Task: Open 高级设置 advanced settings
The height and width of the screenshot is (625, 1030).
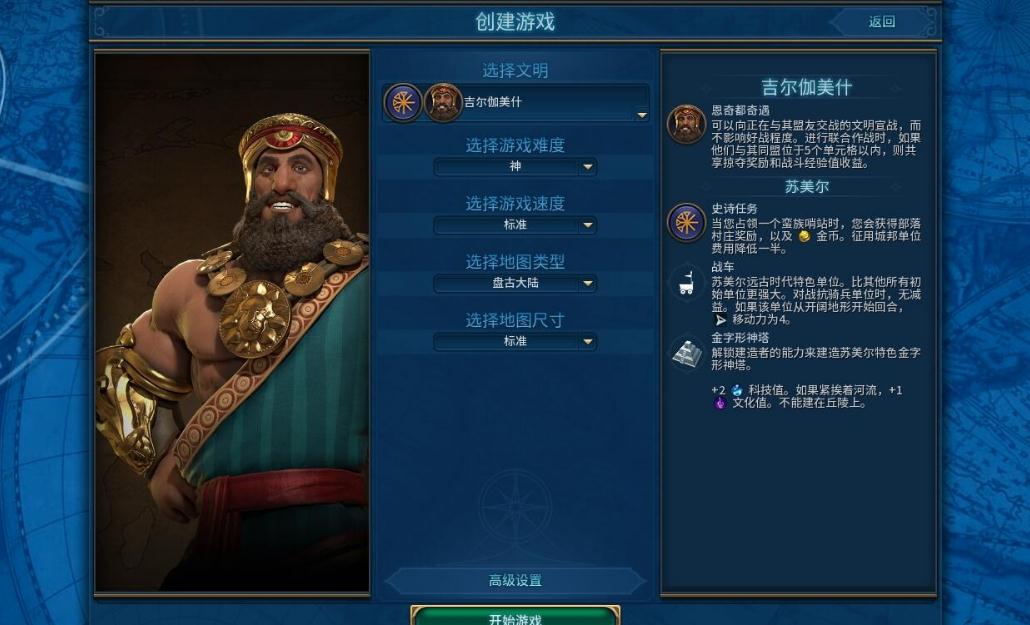Action: click(516, 580)
